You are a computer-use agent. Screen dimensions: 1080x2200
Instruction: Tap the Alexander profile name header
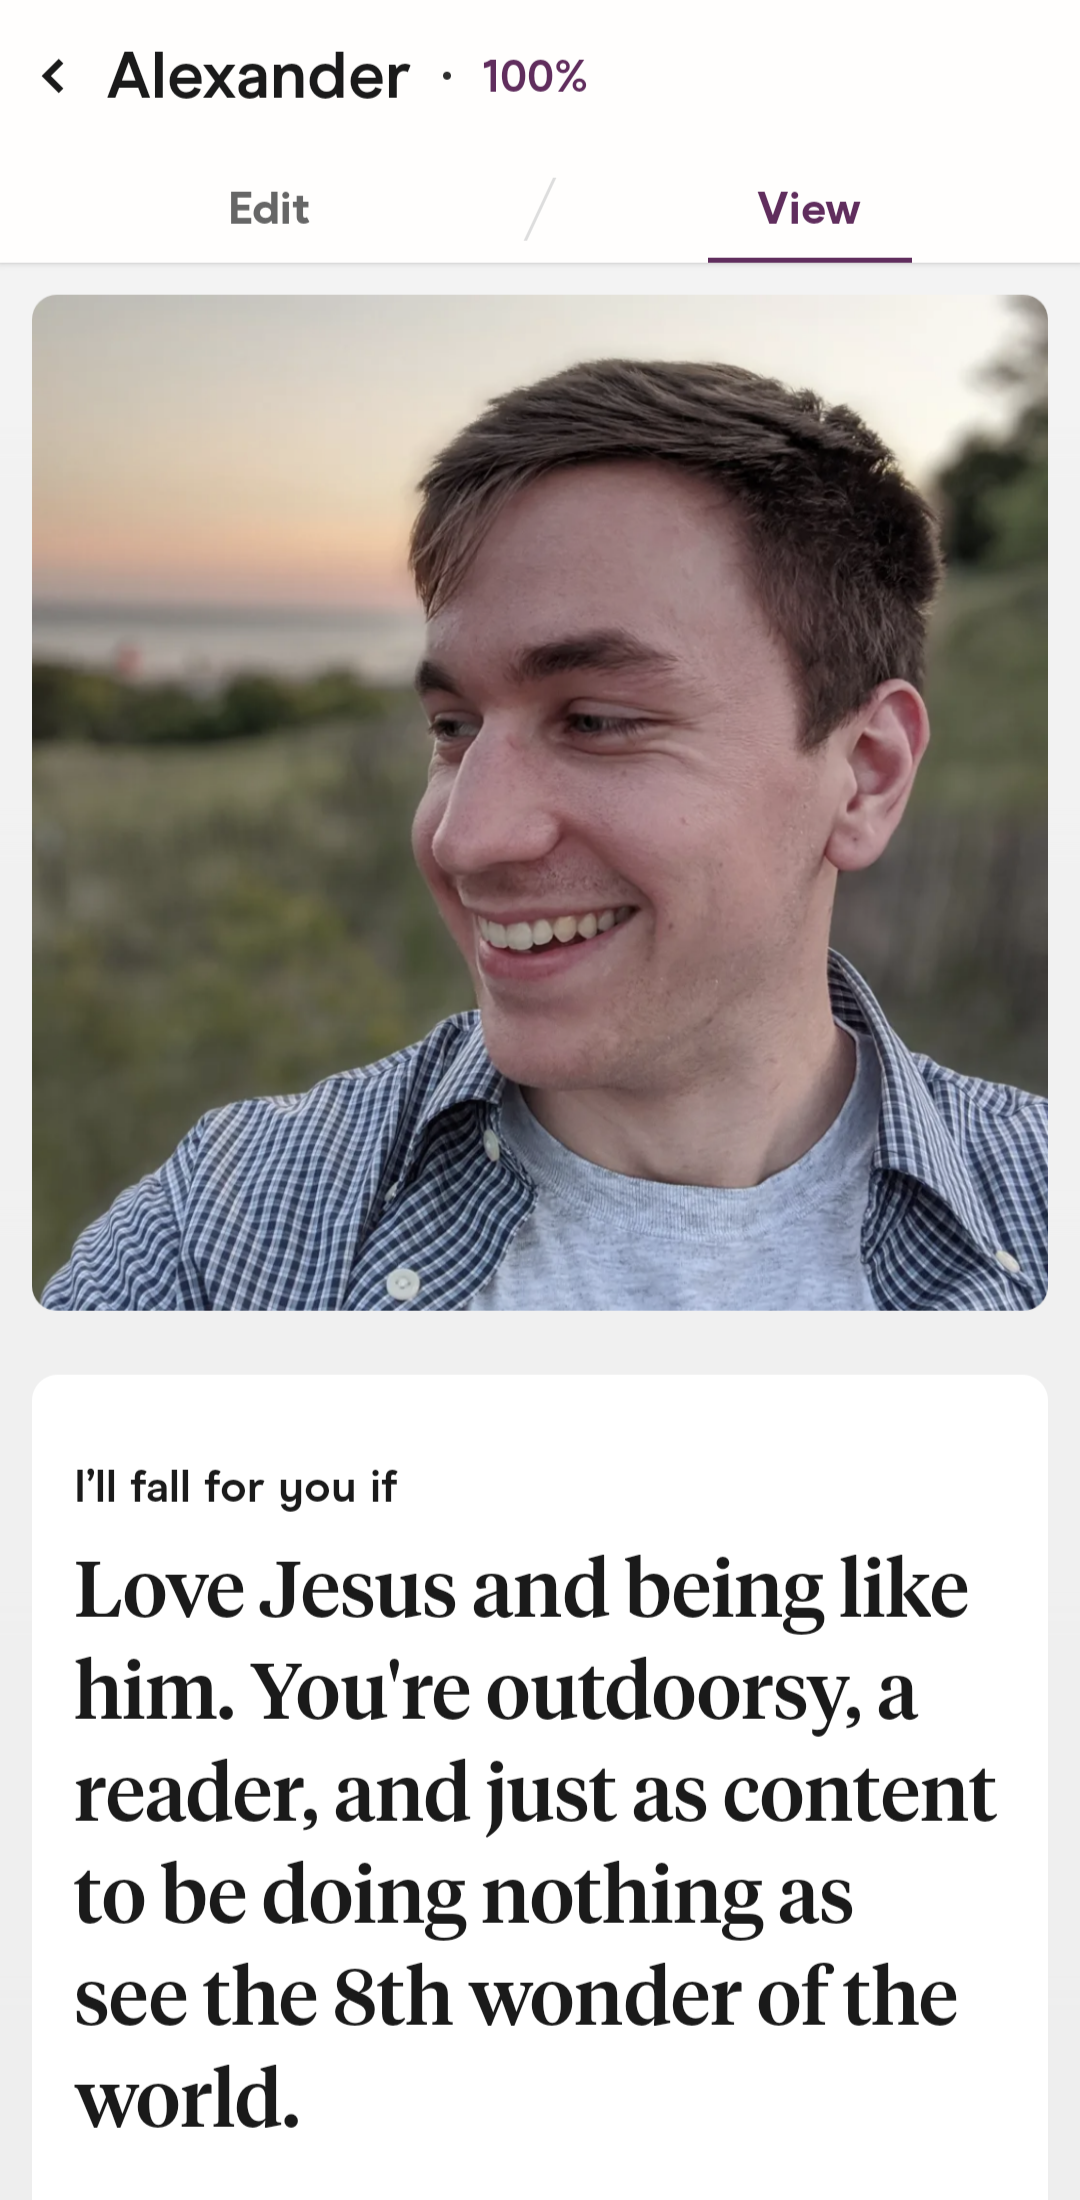259,76
